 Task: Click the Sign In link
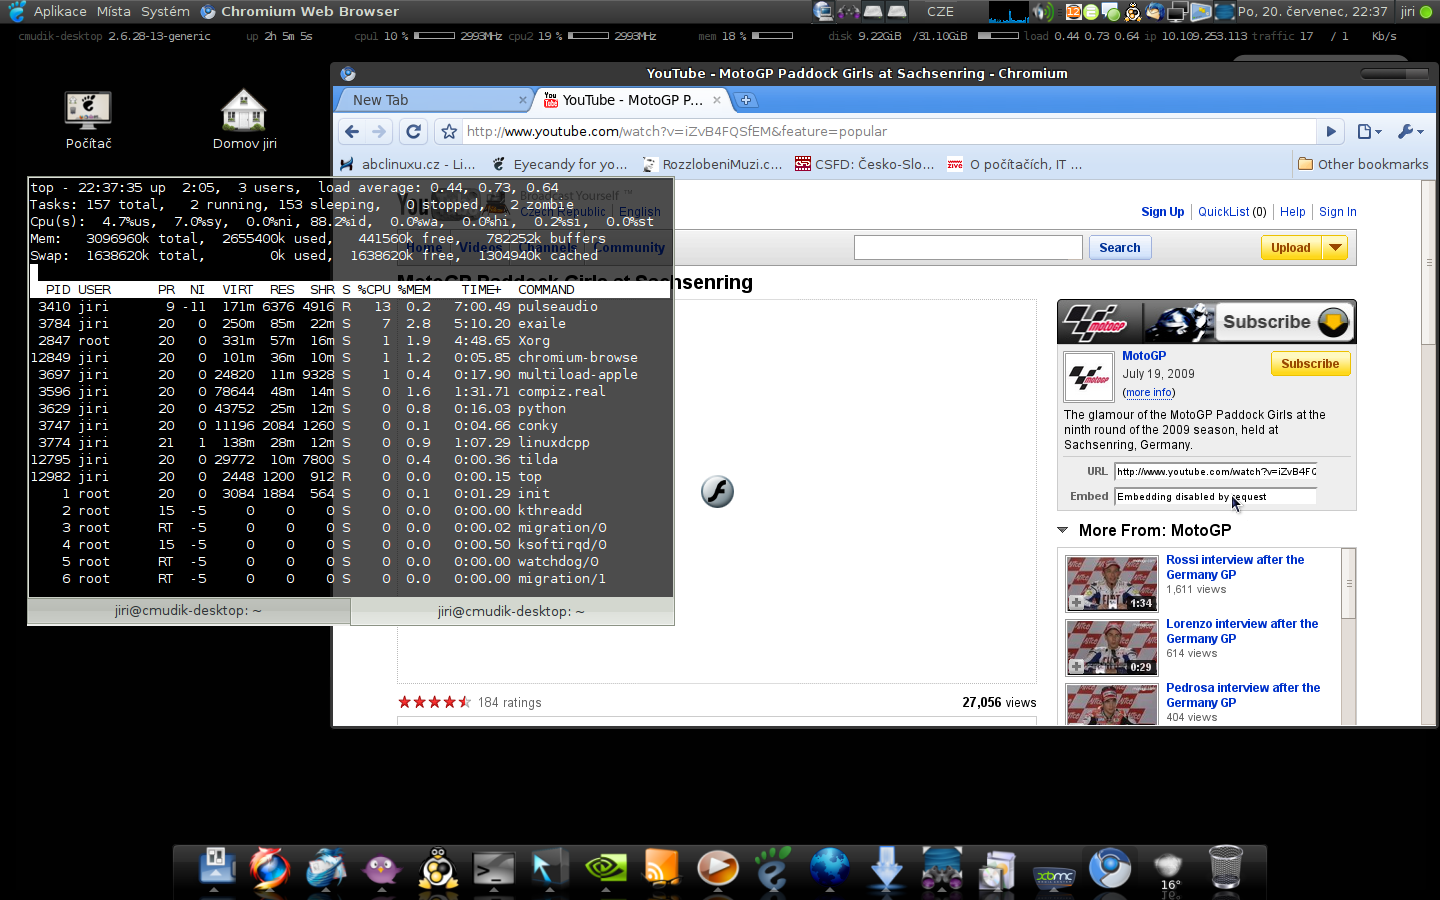click(1338, 212)
